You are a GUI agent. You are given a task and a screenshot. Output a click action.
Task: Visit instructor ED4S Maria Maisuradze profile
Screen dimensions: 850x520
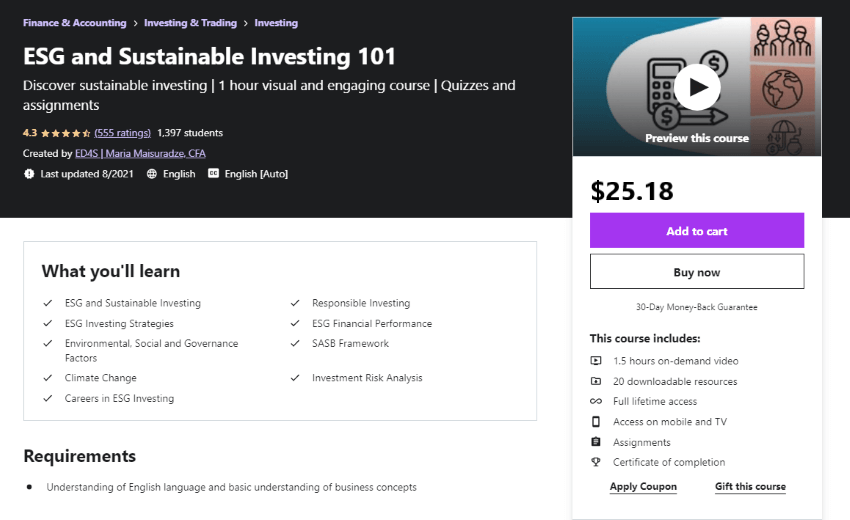pos(140,153)
